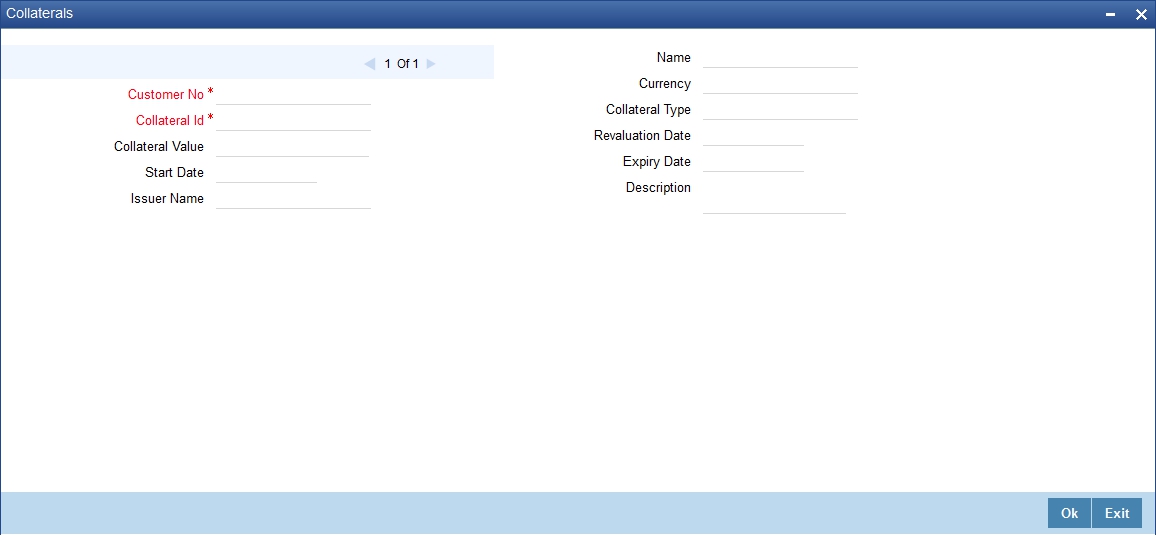Screen dimensions: 1156x541
Task: Focus the Revaluation Date field
Action: [x=753, y=136]
